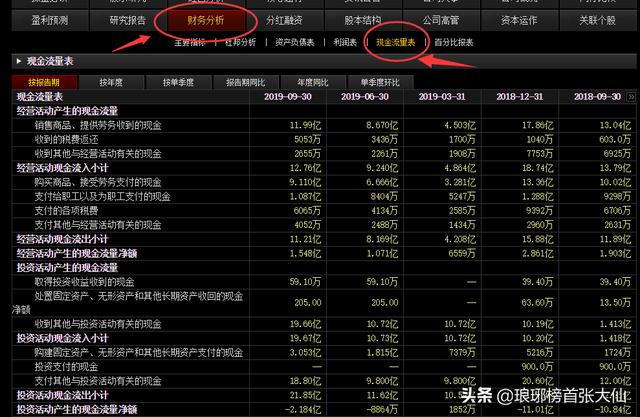
Task: Select the row 取得投资收益收到的现金
Action: pos(324,282)
